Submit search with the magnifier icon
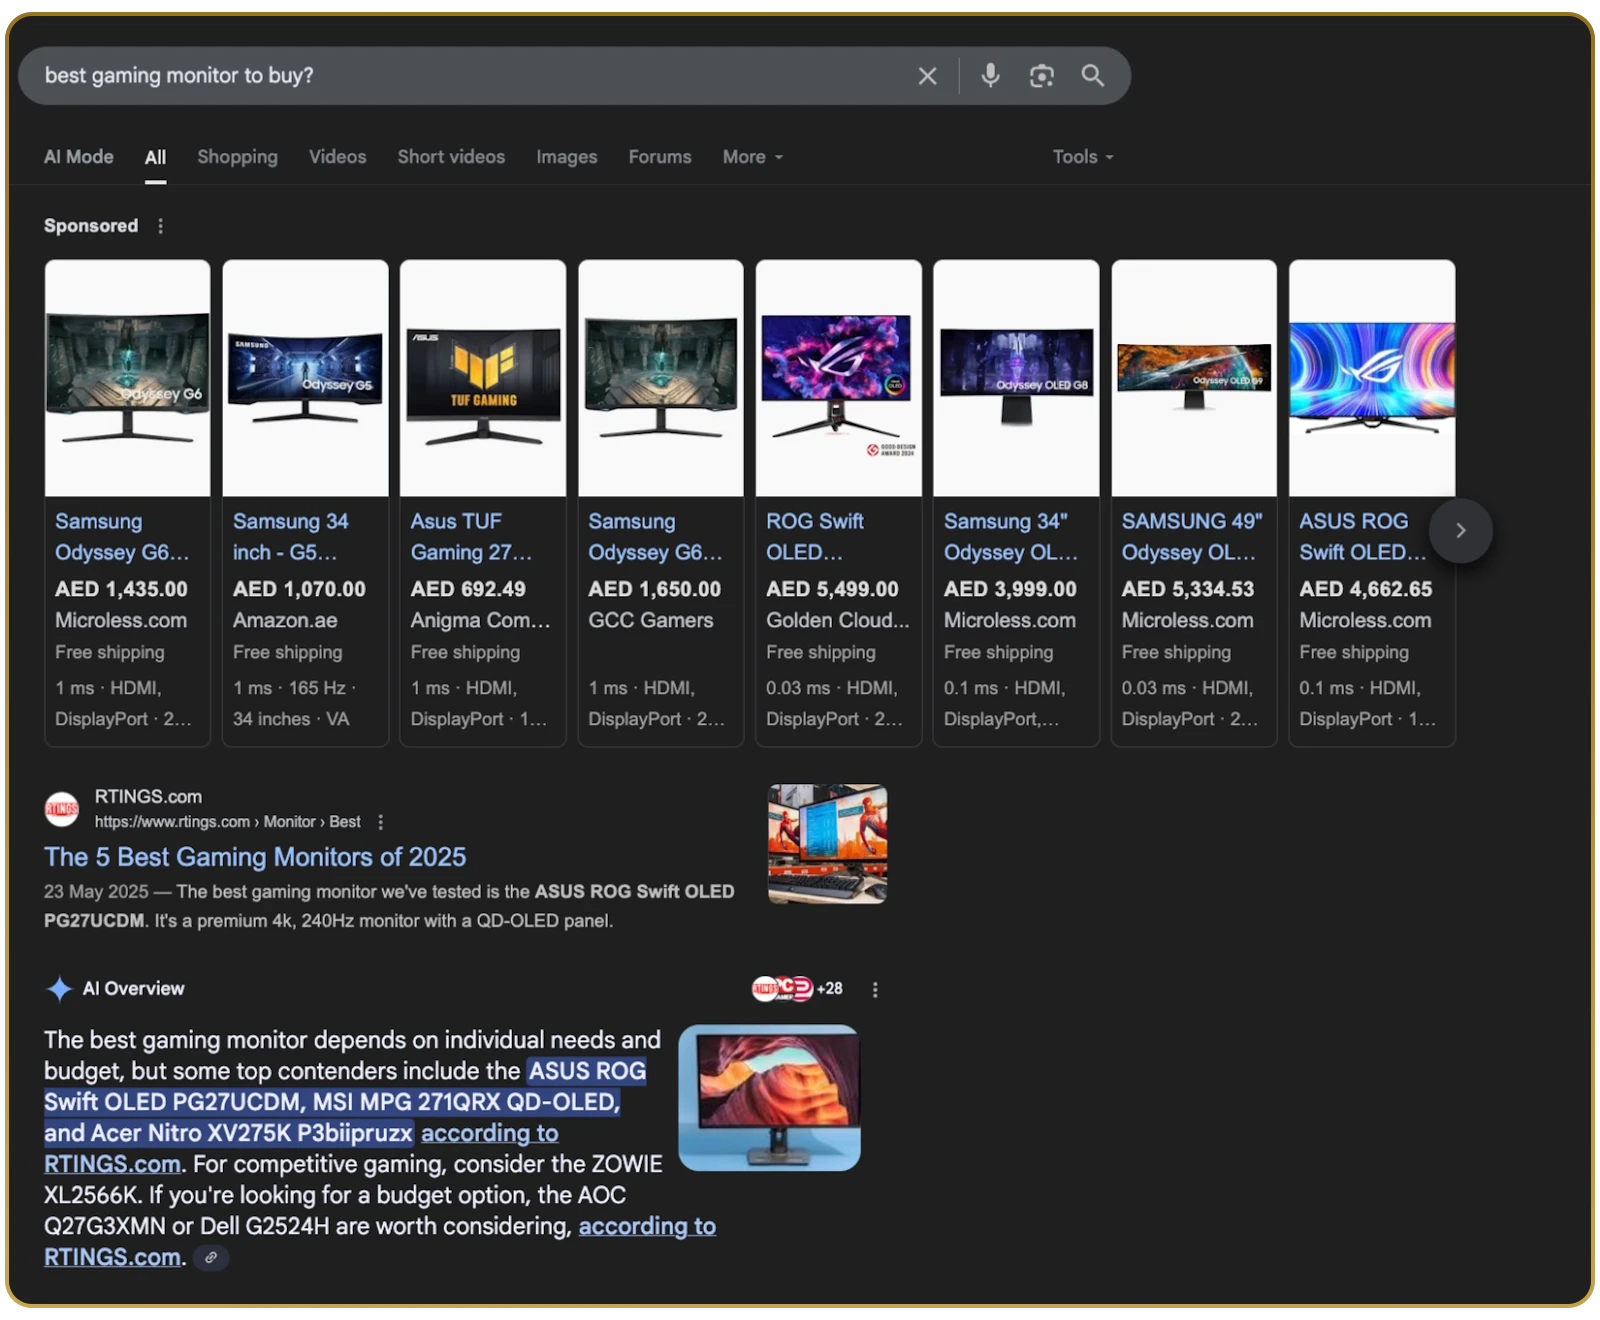The width and height of the screenshot is (1600, 1320). [x=1093, y=75]
